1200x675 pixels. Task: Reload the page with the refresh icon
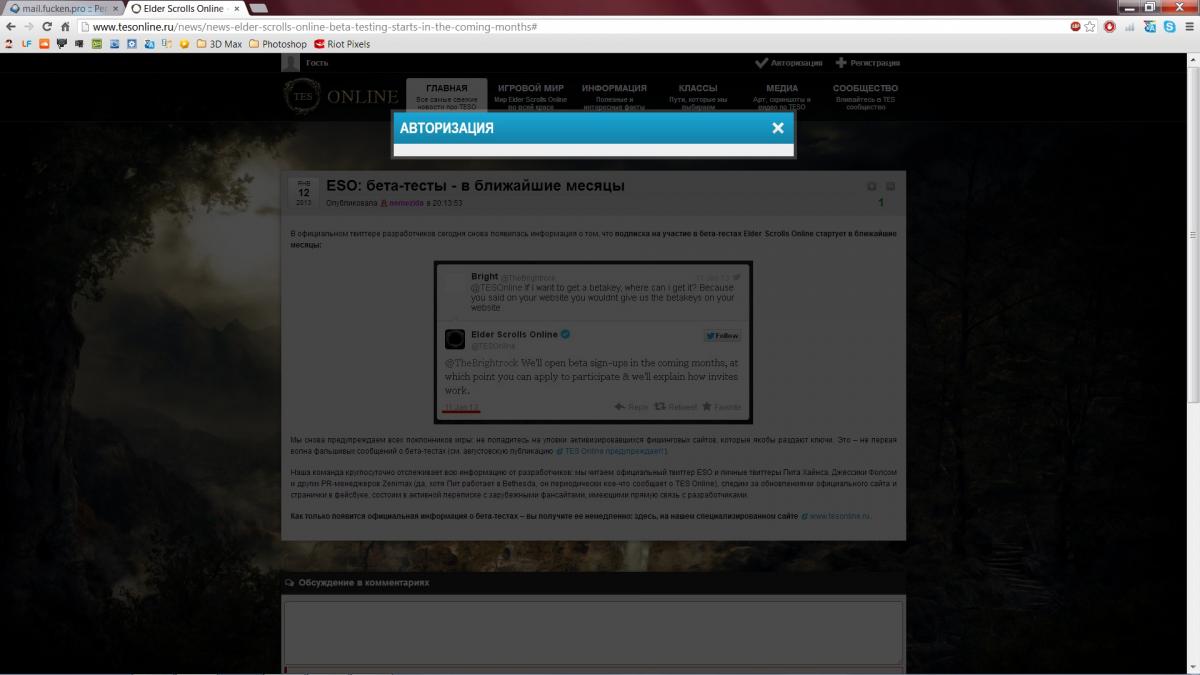pyautogui.click(x=47, y=27)
